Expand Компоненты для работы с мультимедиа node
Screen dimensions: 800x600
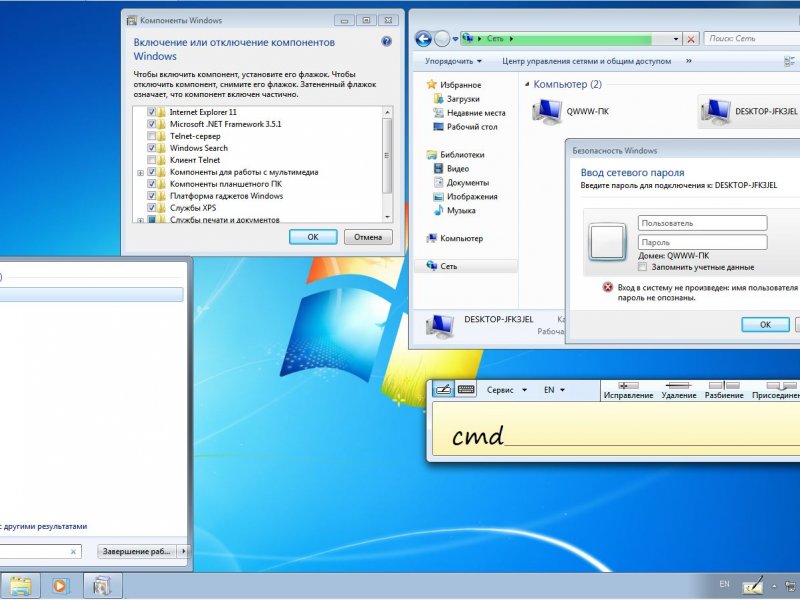[140, 173]
